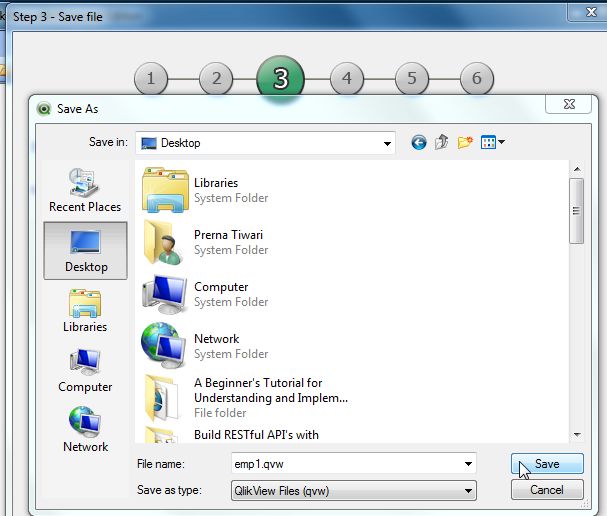
Task: Select the Prerna Tiwari user folder icon
Action: coord(163,242)
